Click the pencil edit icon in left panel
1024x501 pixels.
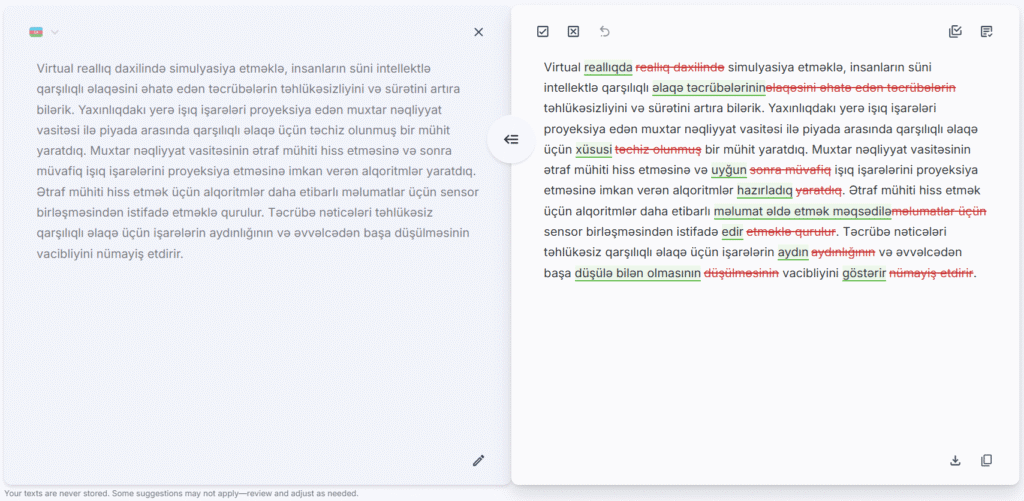(478, 460)
